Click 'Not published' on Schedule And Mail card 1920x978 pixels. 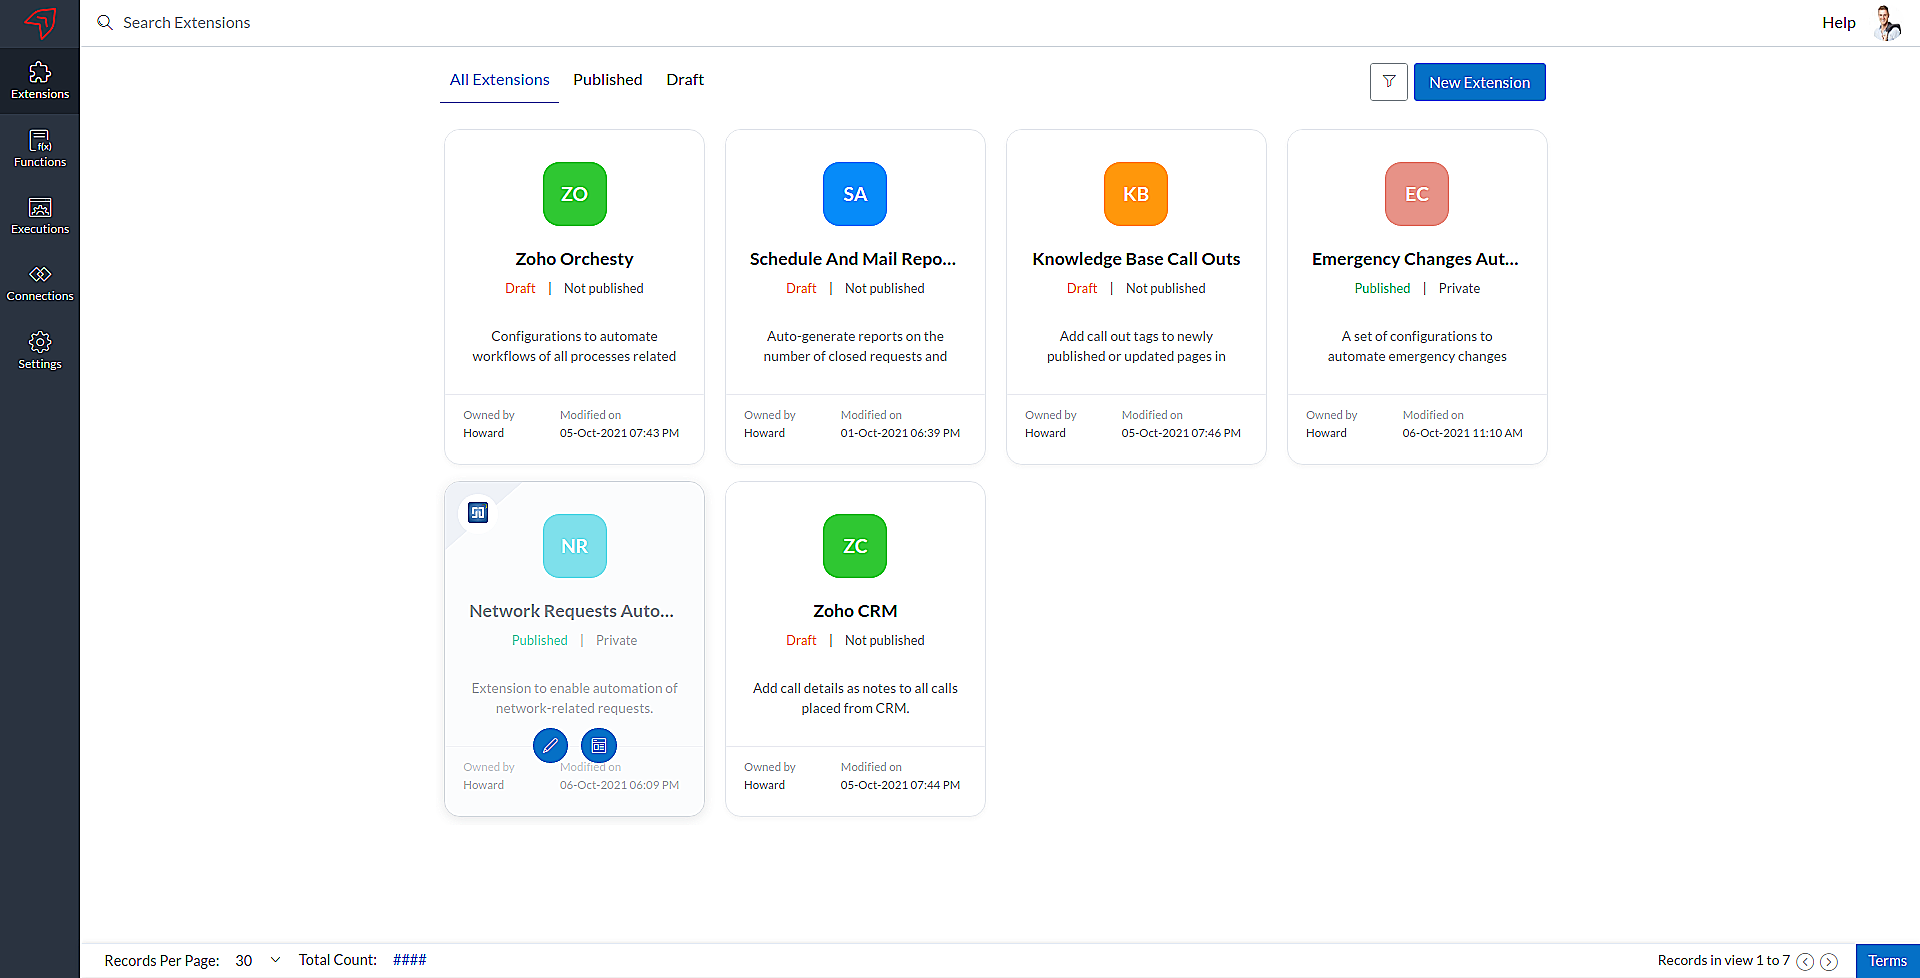click(x=884, y=289)
